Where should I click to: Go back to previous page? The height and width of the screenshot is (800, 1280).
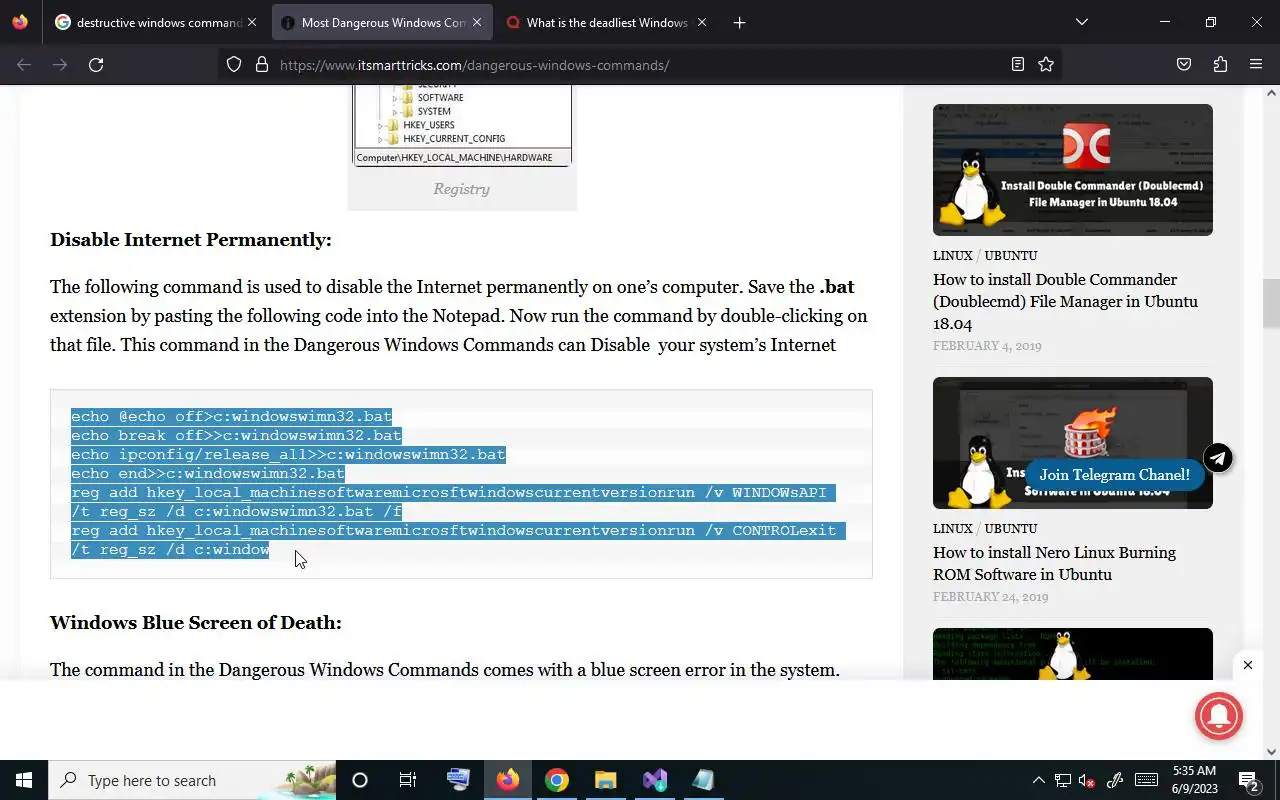[x=24, y=65]
